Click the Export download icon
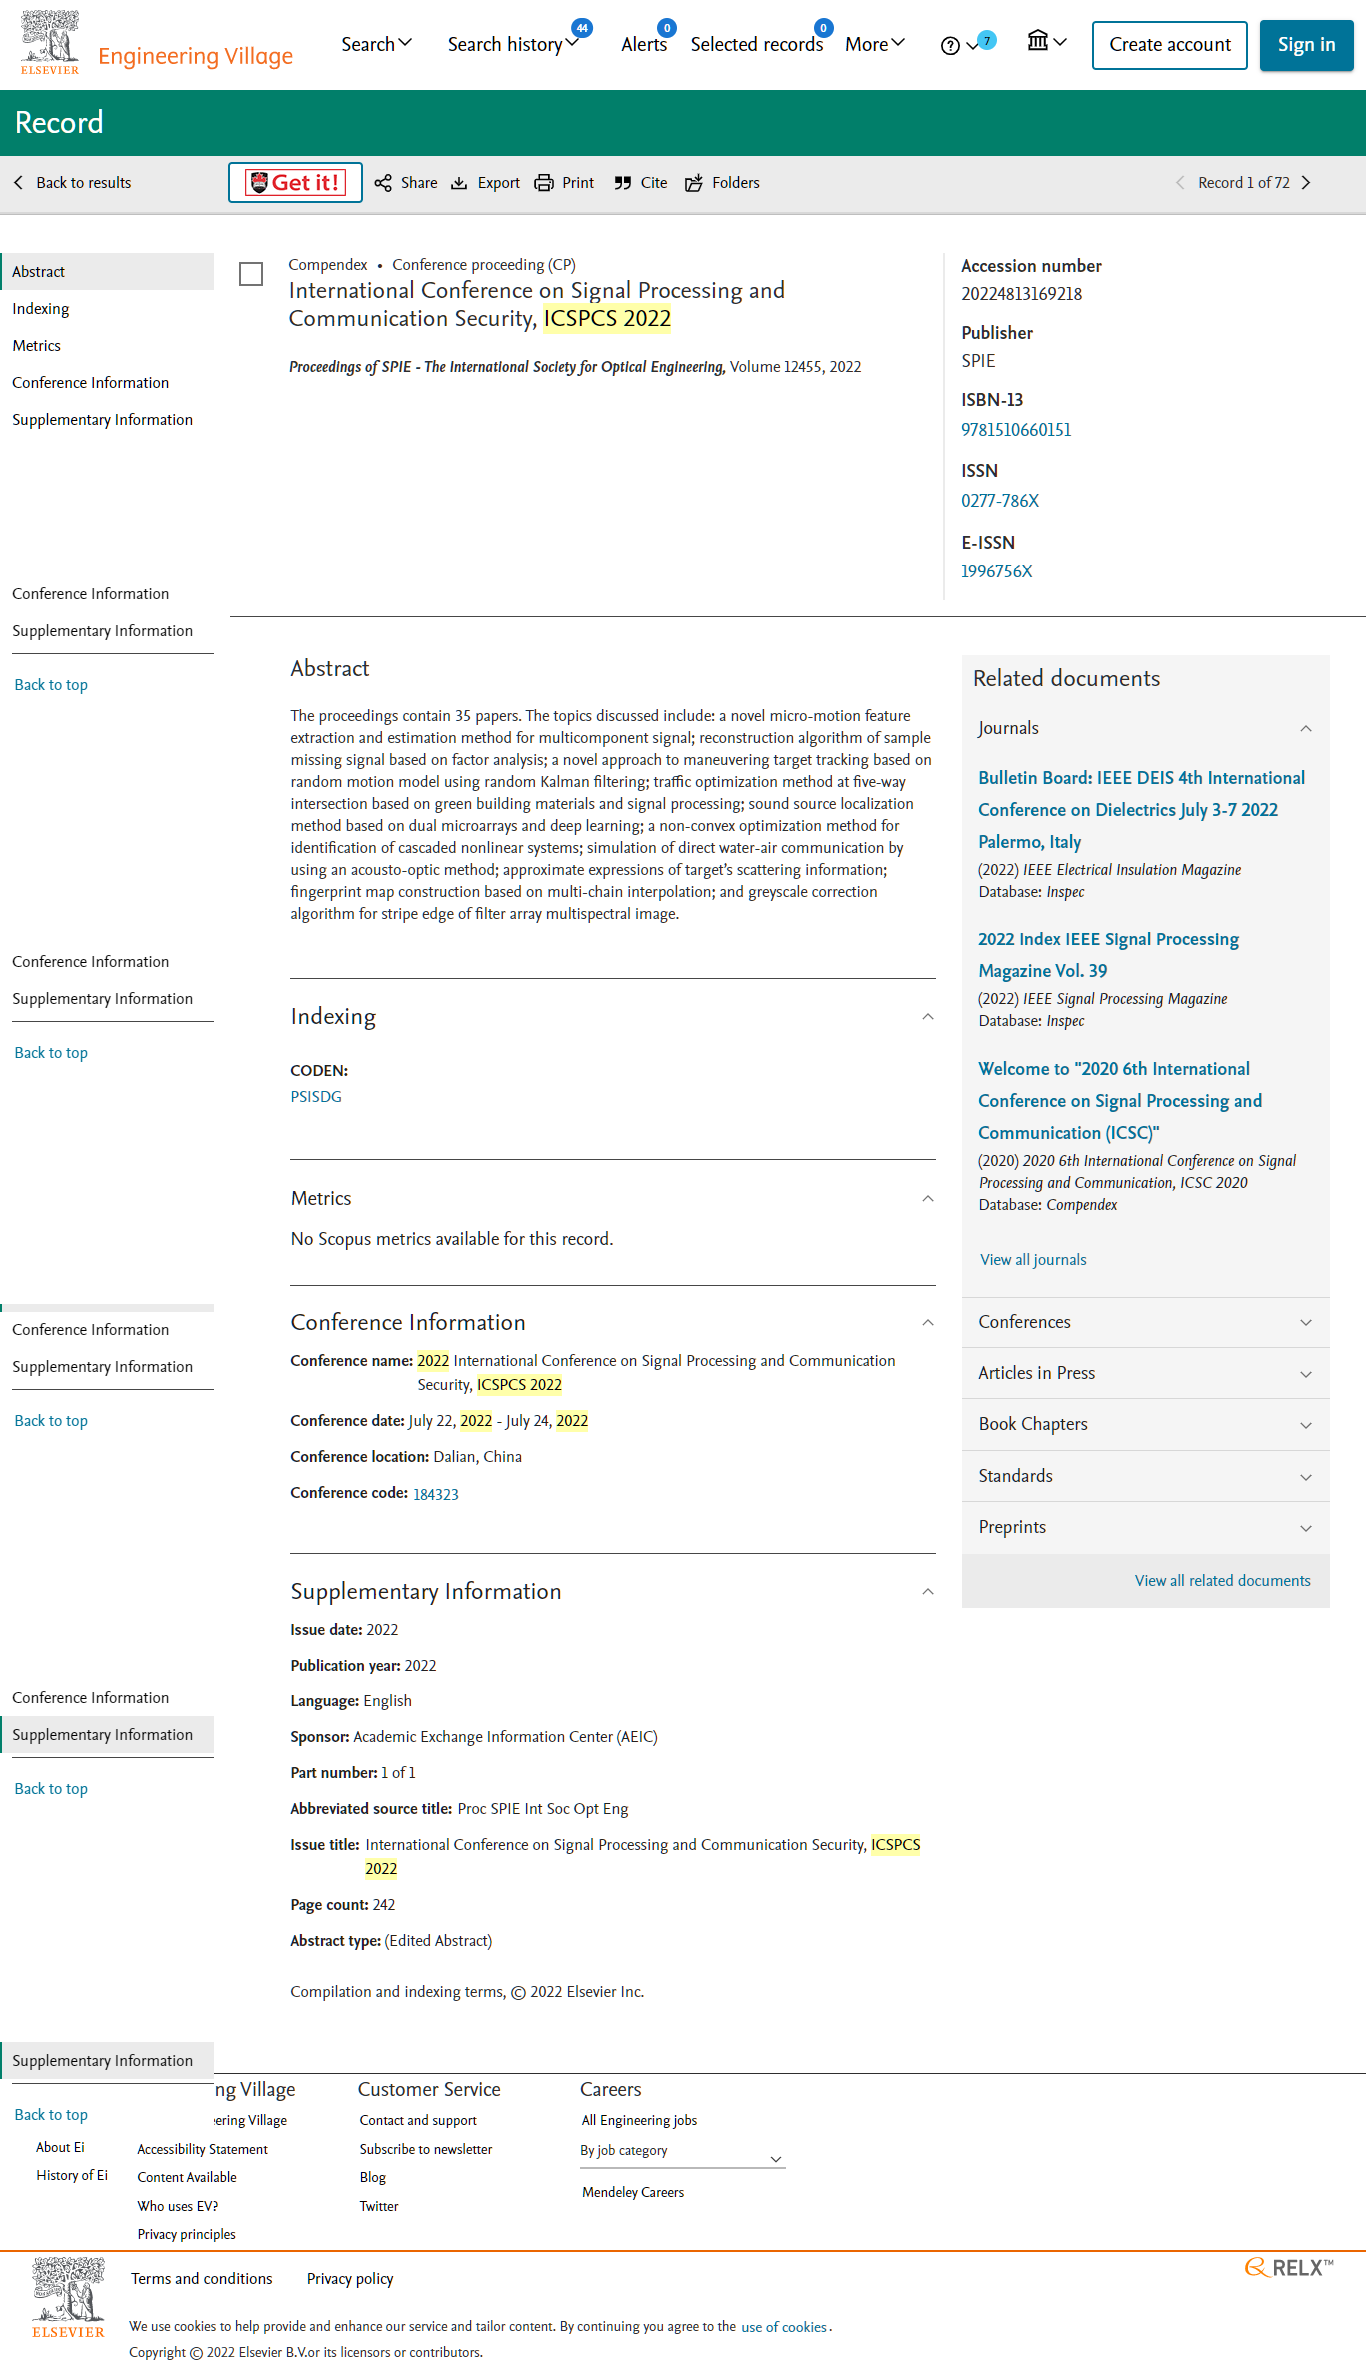This screenshot has width=1366, height=2372. click(459, 183)
